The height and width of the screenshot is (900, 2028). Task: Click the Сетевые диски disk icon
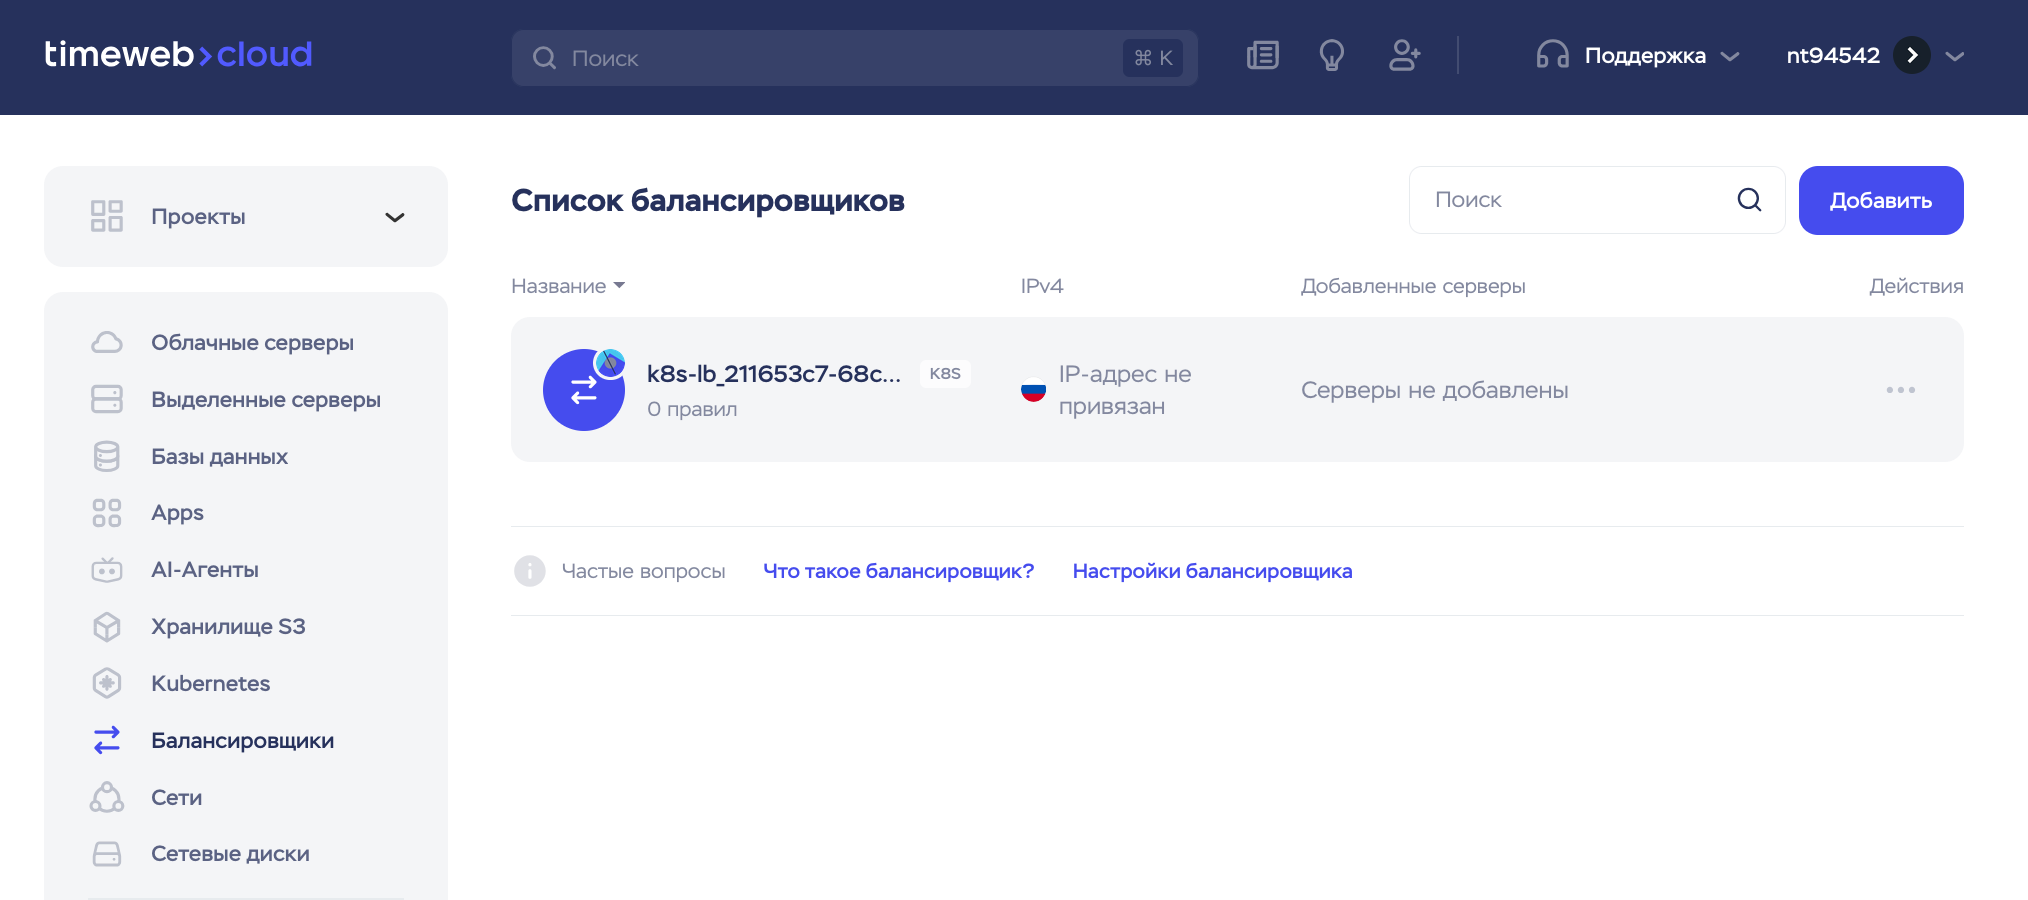107,854
